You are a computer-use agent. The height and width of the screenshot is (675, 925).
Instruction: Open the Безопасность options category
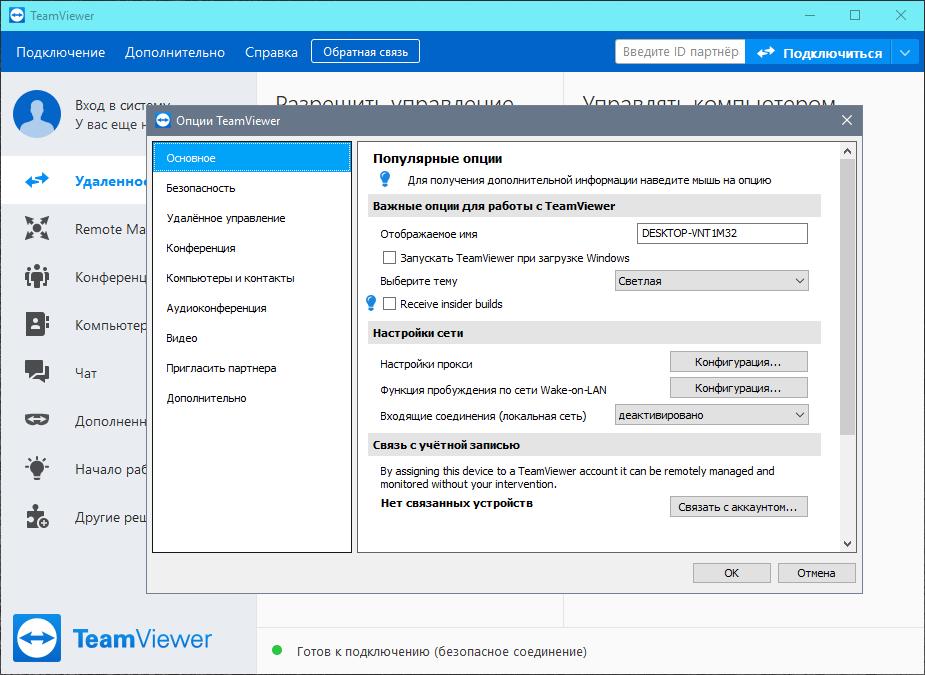(x=201, y=188)
